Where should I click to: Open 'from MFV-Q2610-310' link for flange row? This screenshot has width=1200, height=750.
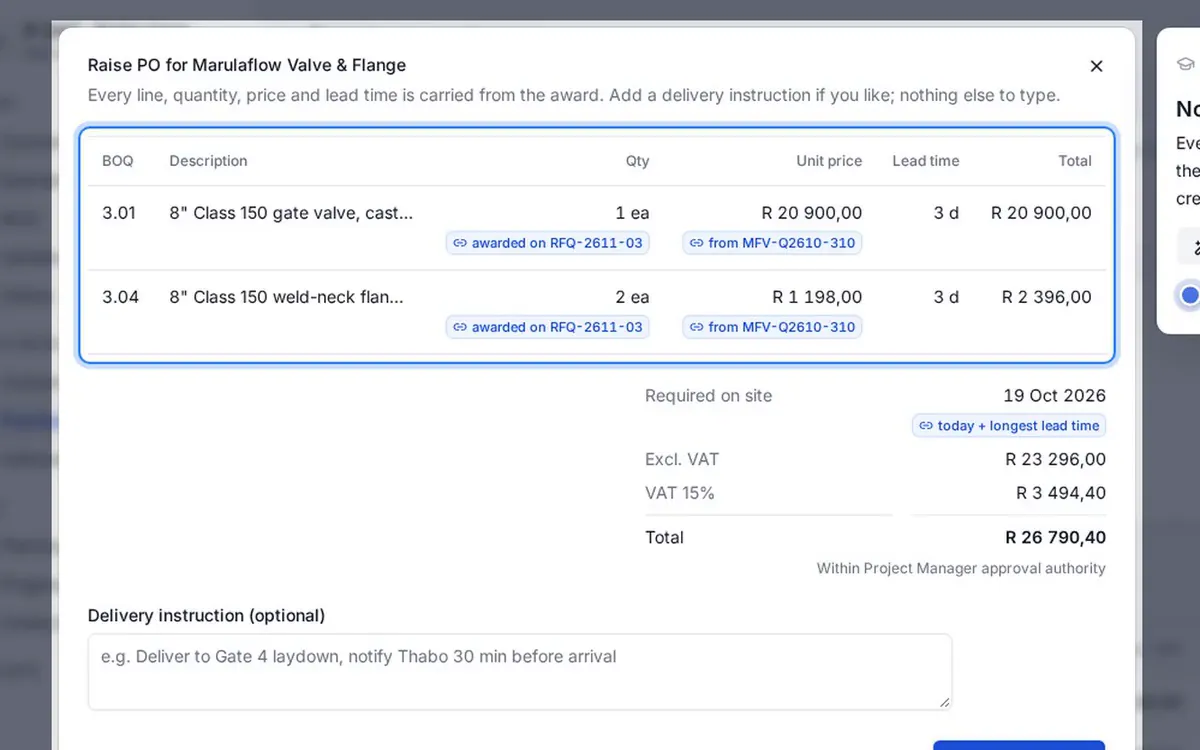[x=772, y=327]
